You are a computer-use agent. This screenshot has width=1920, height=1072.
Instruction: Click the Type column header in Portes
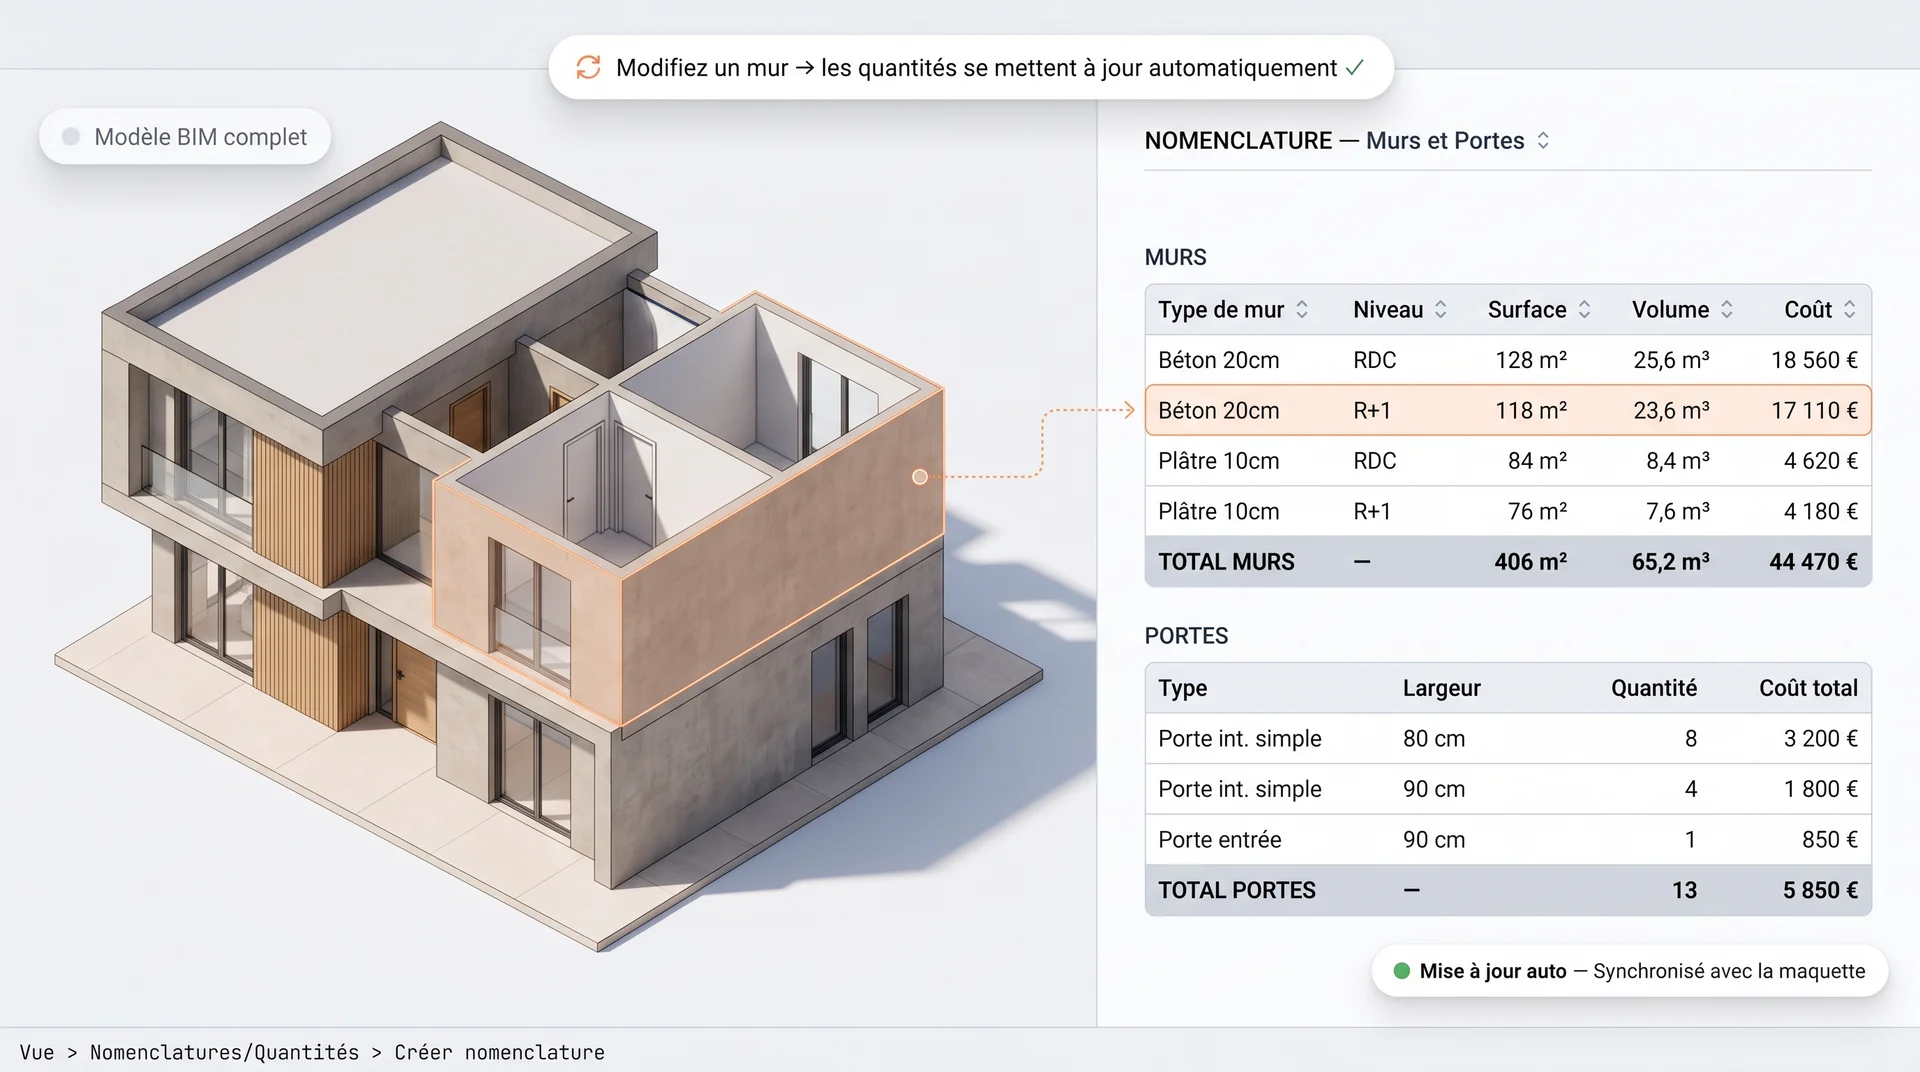point(1182,688)
